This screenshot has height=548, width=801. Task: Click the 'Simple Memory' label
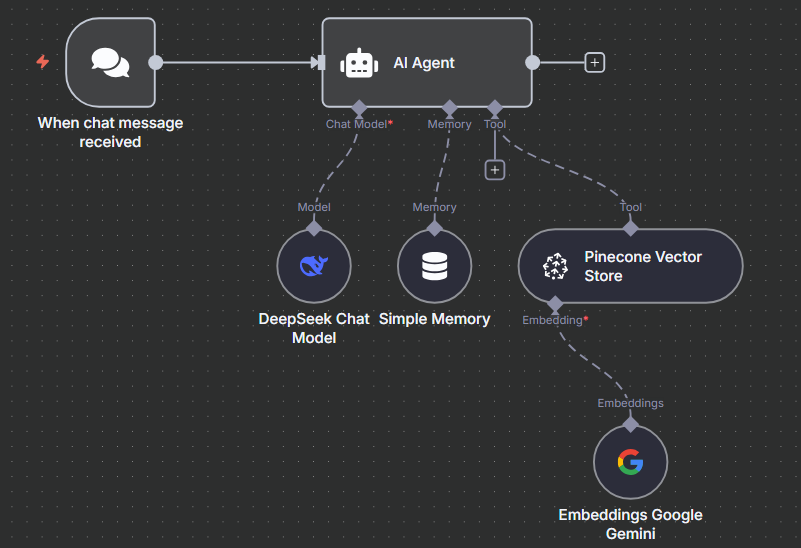[434, 319]
